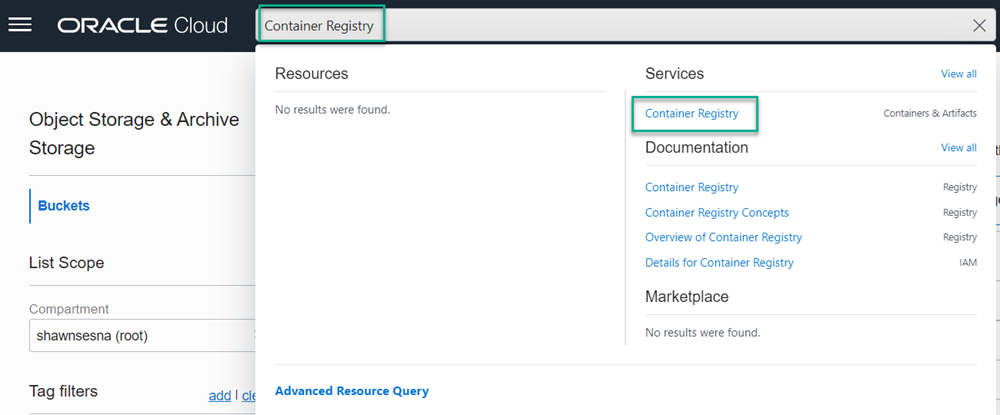Open the hamburger navigation menu

pyautogui.click(x=20, y=25)
